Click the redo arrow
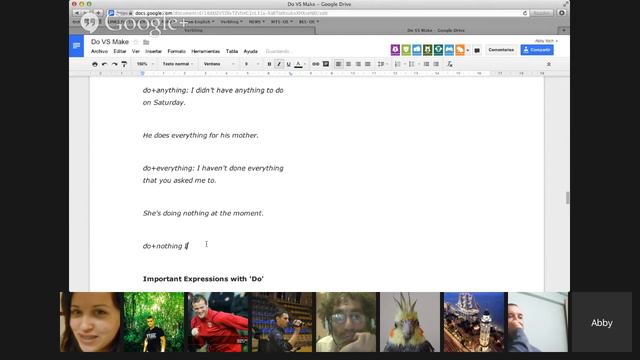Viewport: 640px width, 360px height. (114, 64)
